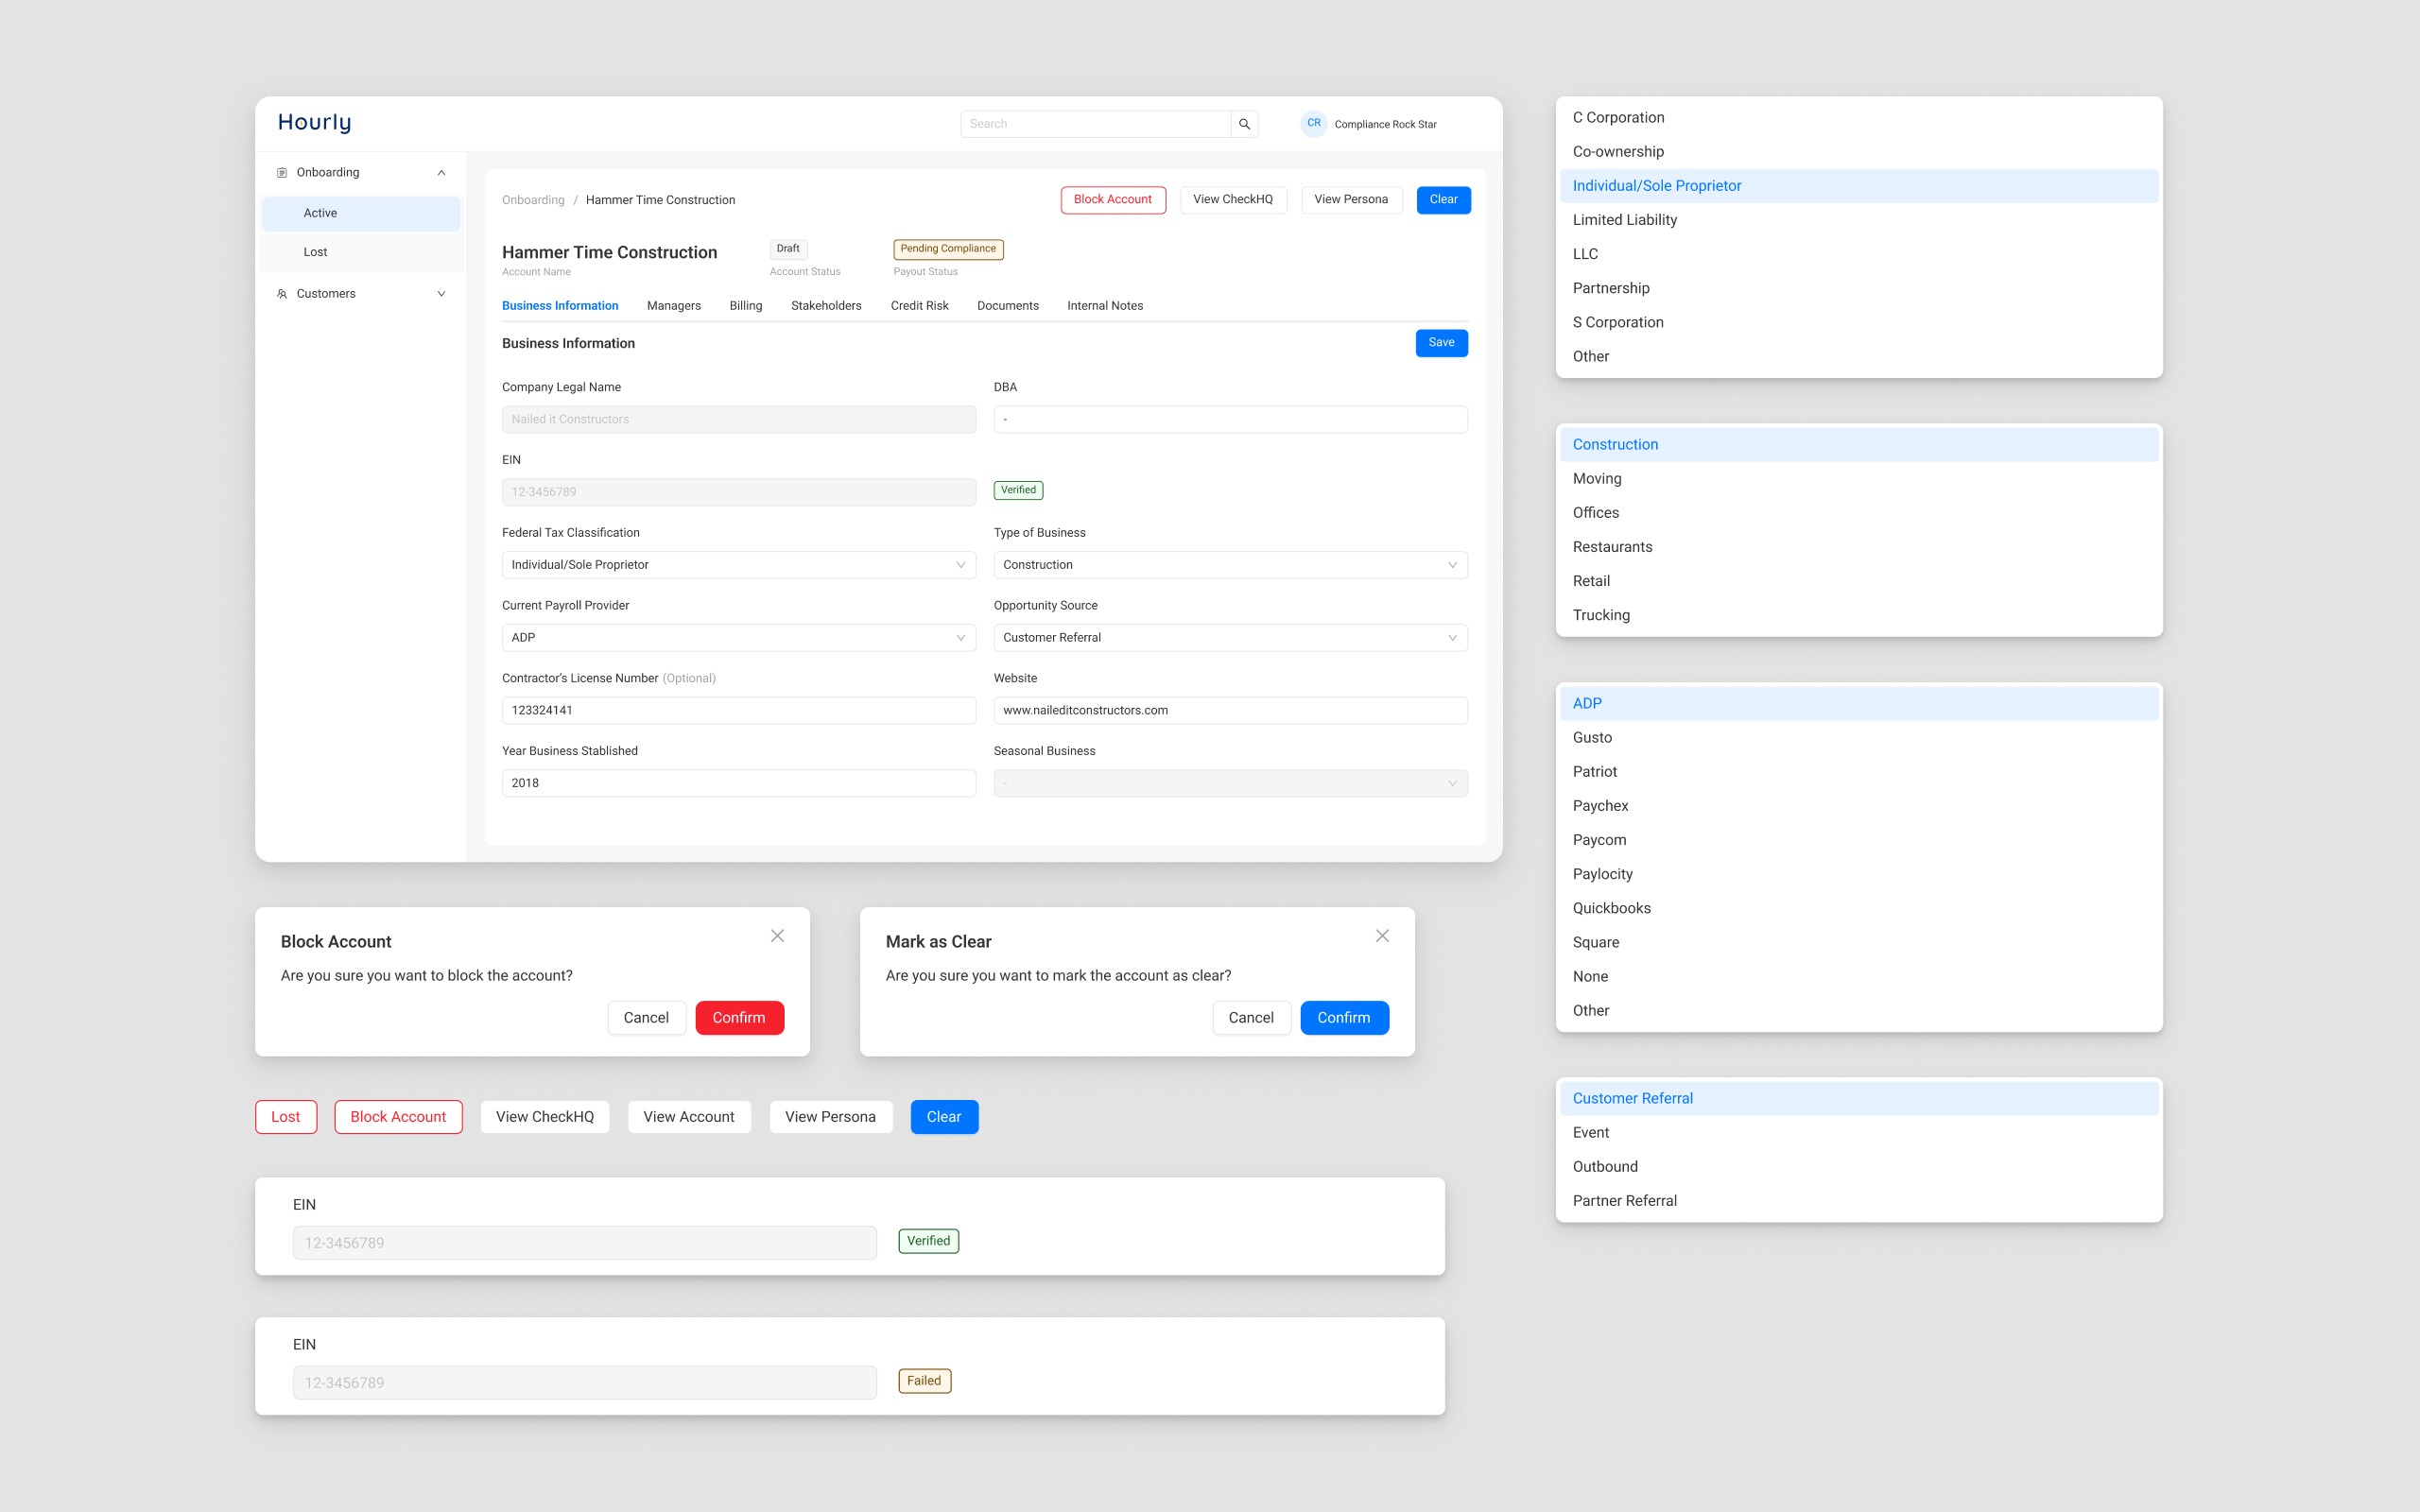Collapse the Onboarding menu chevron
This screenshot has width=2420, height=1512.
coord(441,173)
